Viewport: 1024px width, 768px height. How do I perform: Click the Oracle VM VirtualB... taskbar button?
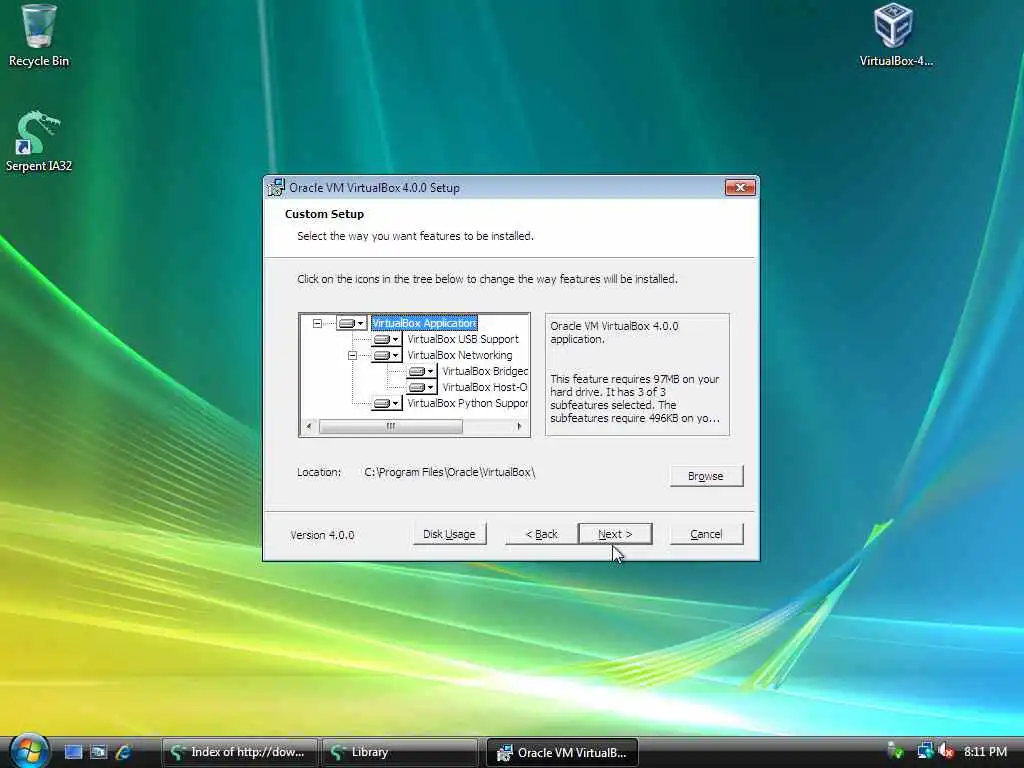[562, 752]
